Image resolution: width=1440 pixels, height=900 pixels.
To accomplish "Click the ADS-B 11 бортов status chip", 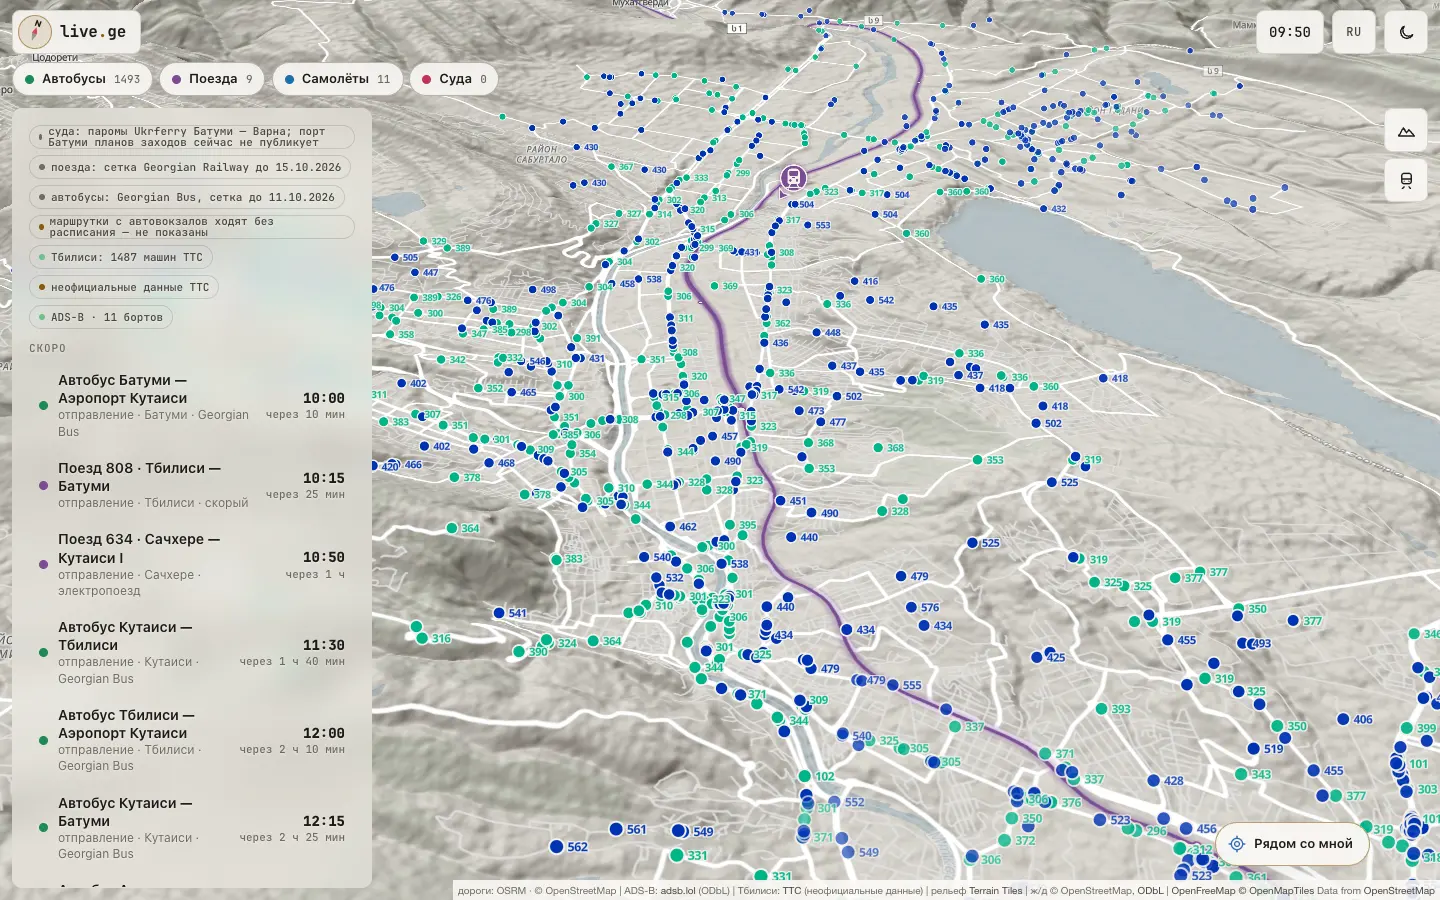I will tap(101, 317).
